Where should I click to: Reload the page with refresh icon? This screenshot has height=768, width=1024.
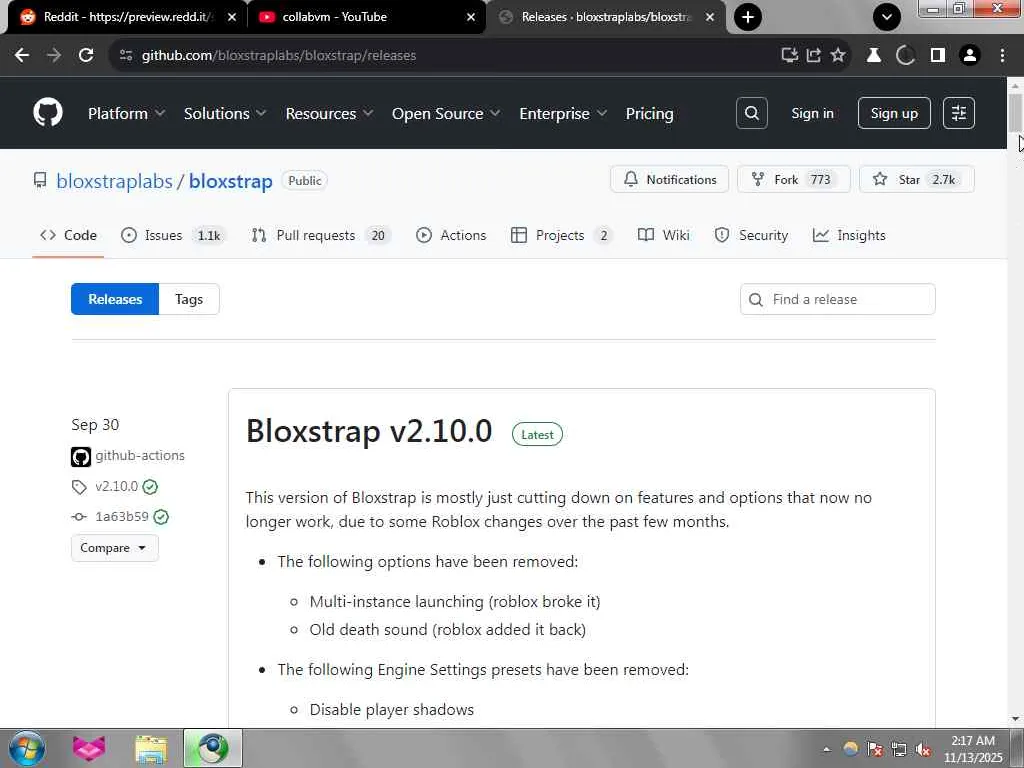pos(86,55)
